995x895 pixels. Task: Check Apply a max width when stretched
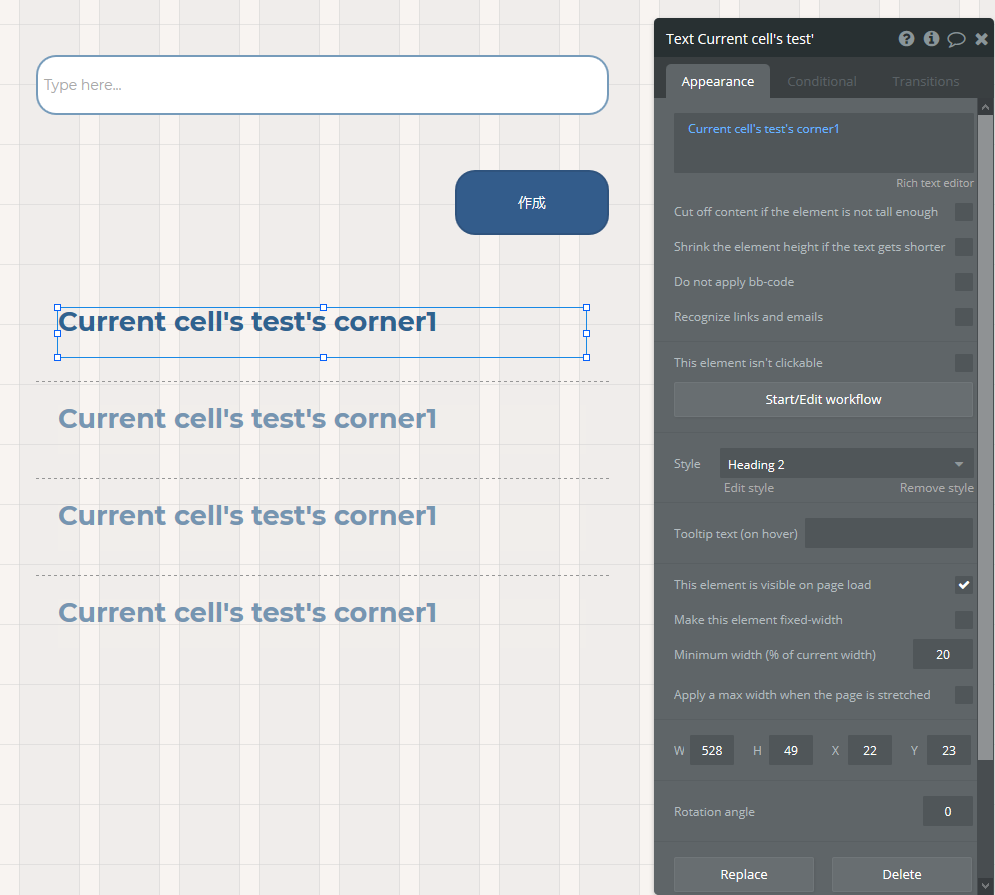(x=963, y=694)
